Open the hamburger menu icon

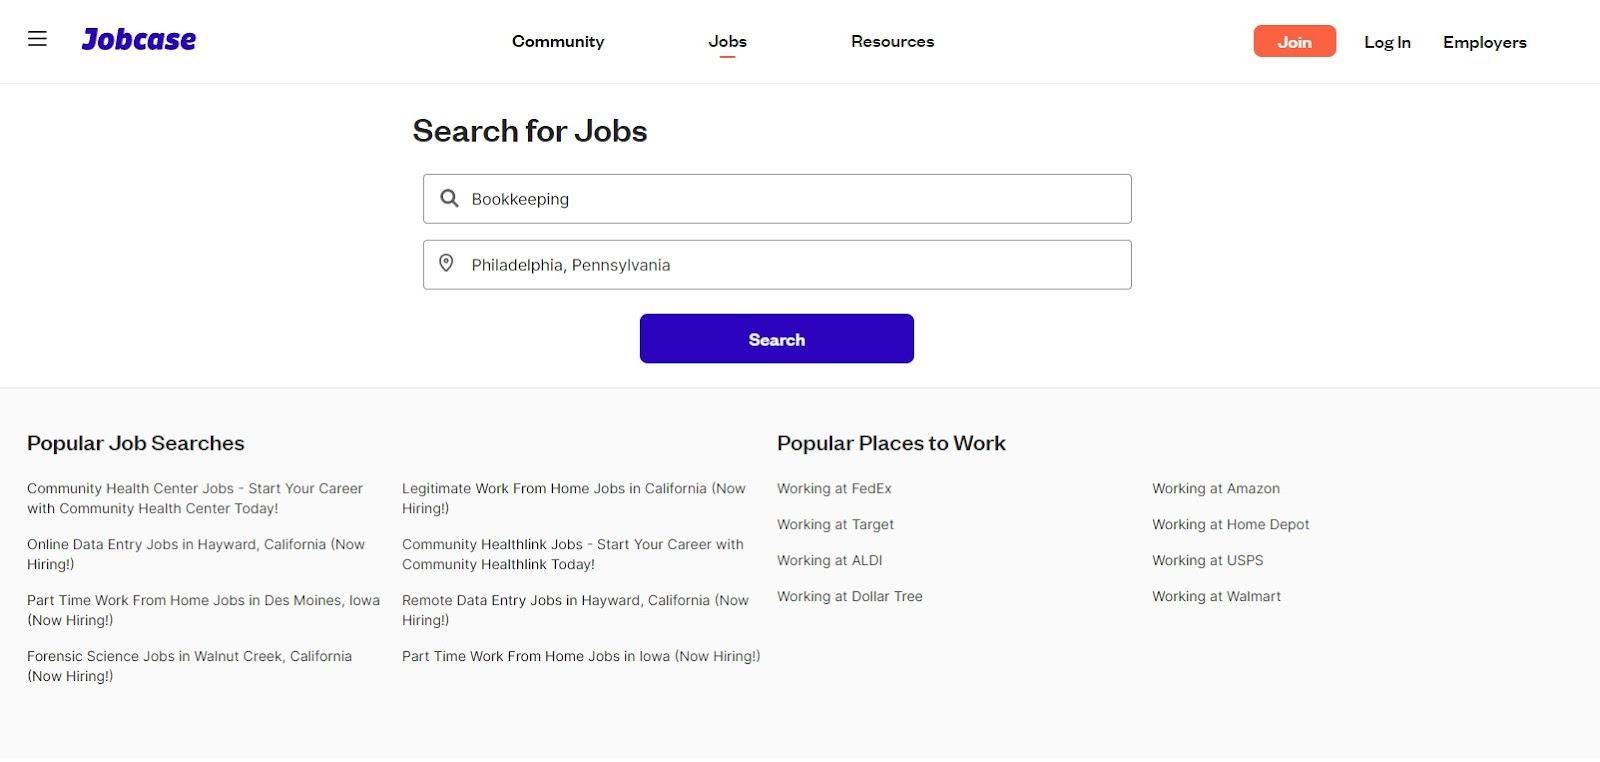[37, 39]
